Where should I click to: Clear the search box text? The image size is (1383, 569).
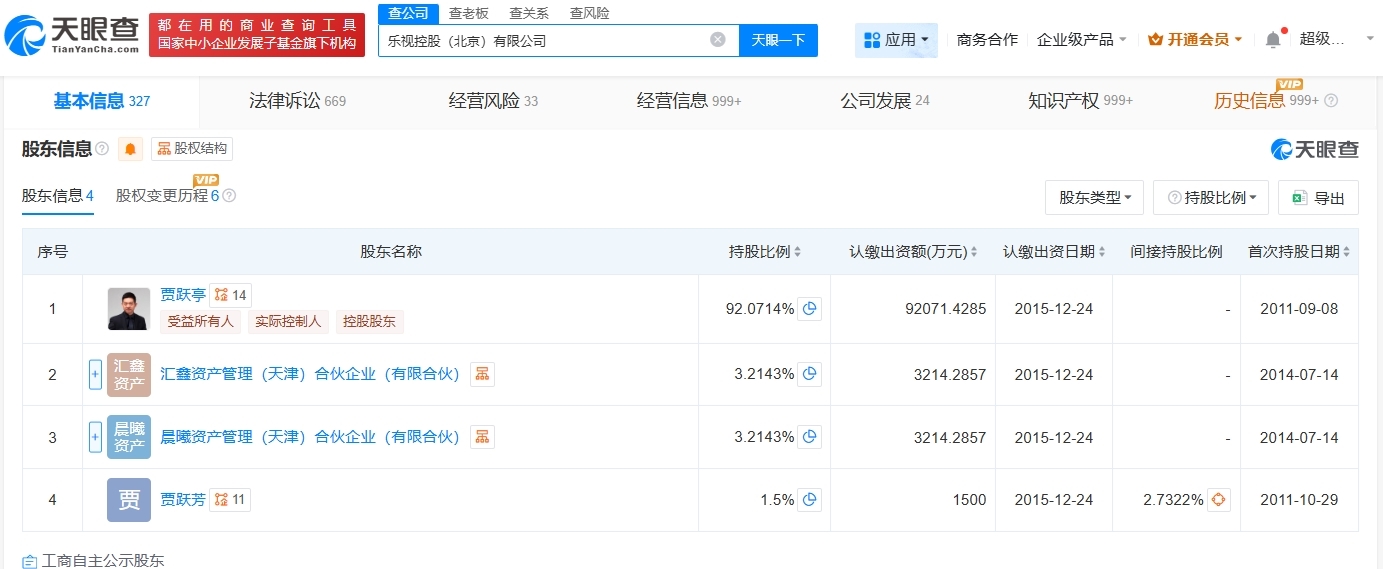click(x=718, y=40)
